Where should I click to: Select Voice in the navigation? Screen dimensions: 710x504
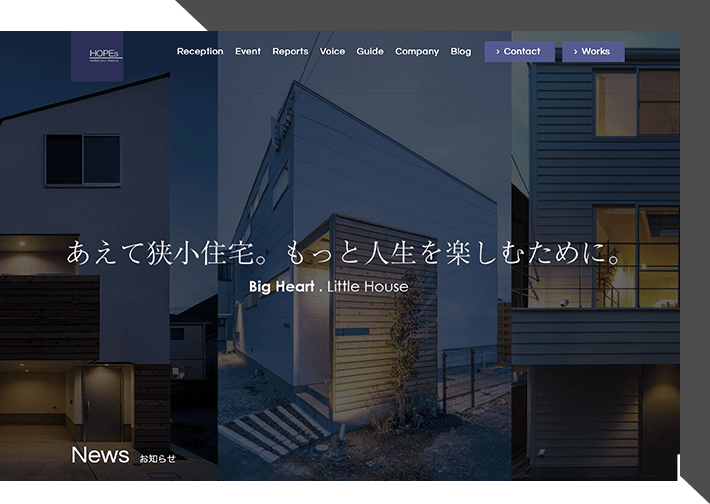click(x=332, y=52)
